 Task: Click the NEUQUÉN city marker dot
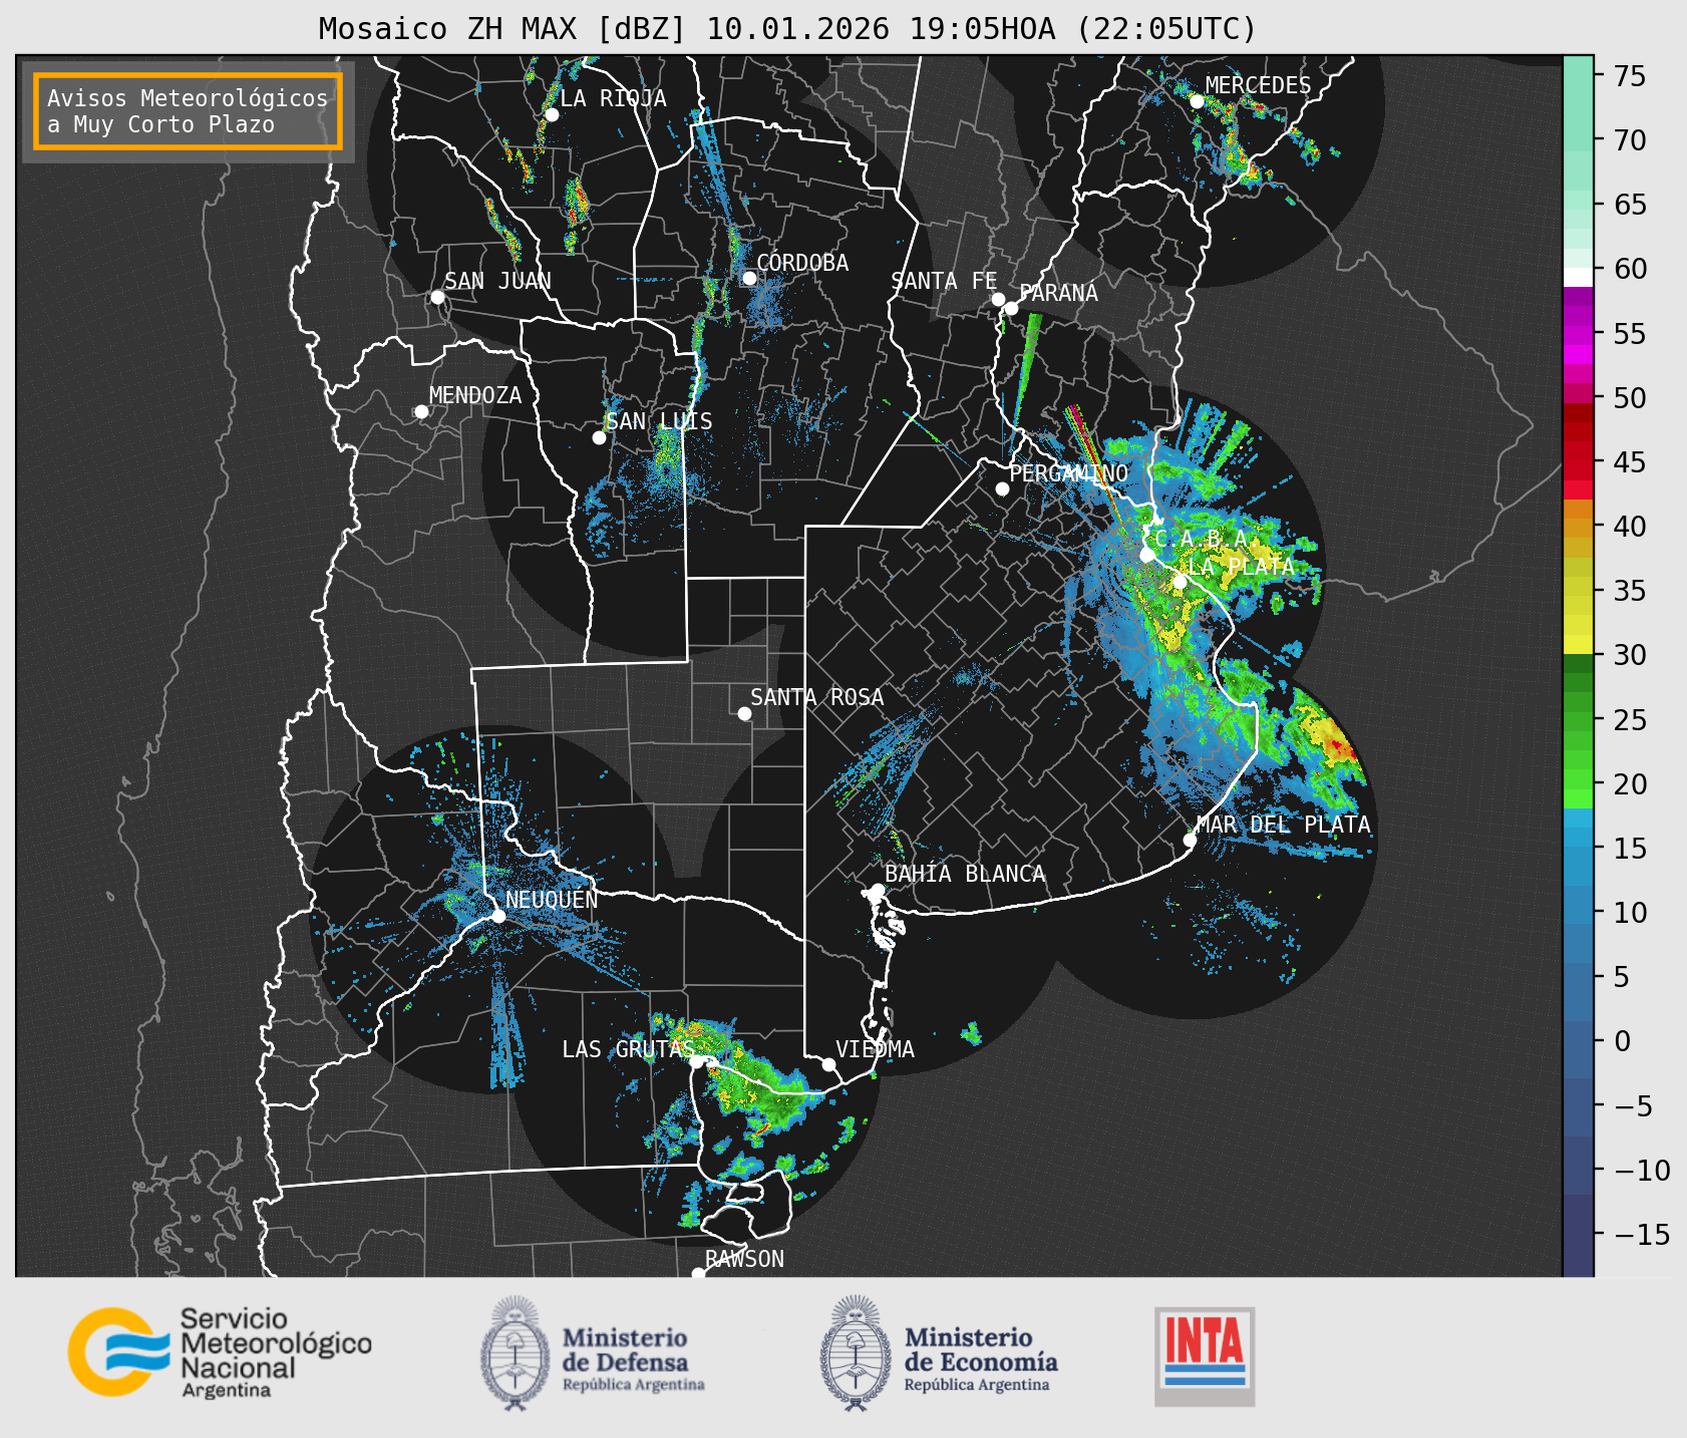pos(498,916)
